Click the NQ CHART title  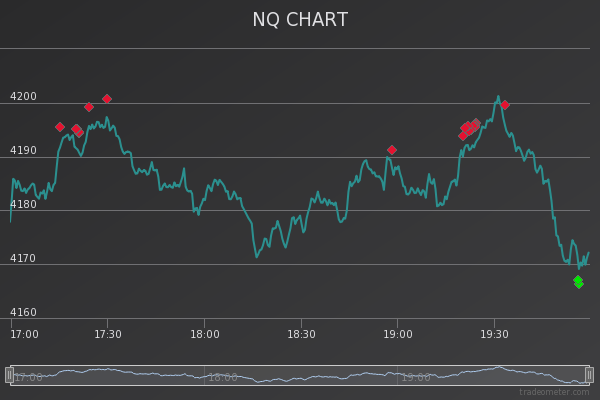tap(300, 20)
